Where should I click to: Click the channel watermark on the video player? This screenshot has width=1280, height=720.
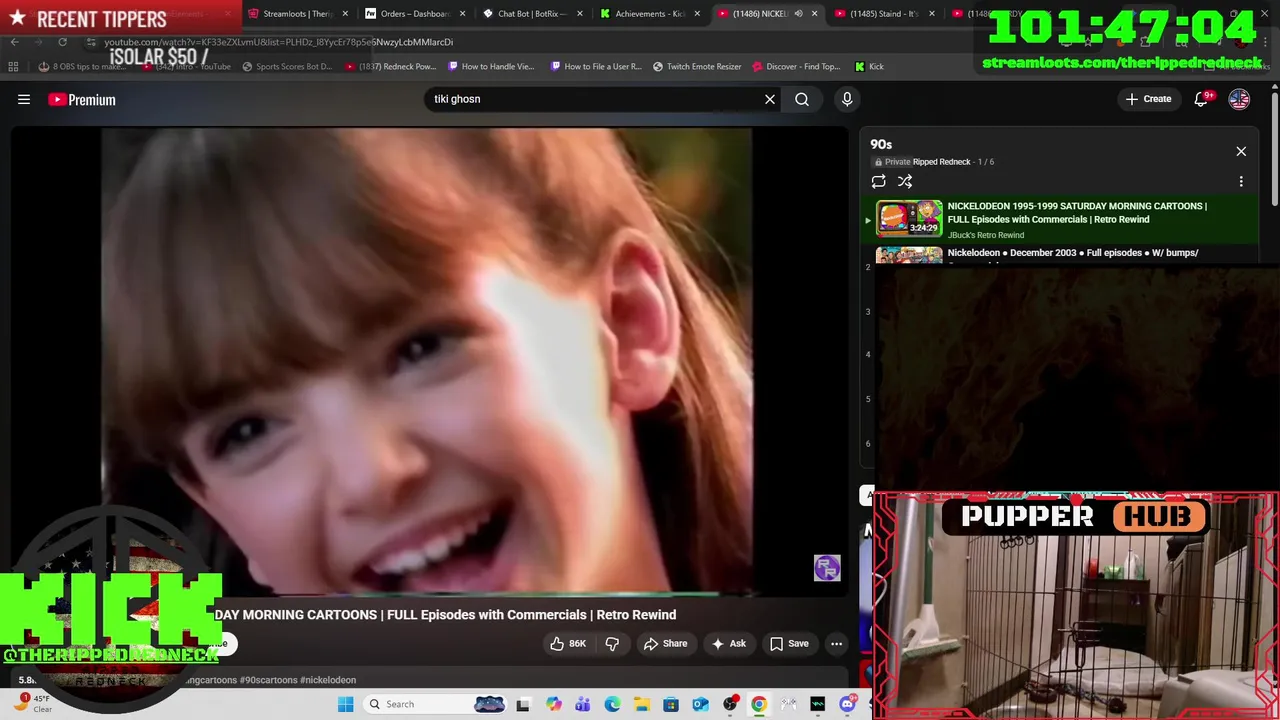pos(827,568)
